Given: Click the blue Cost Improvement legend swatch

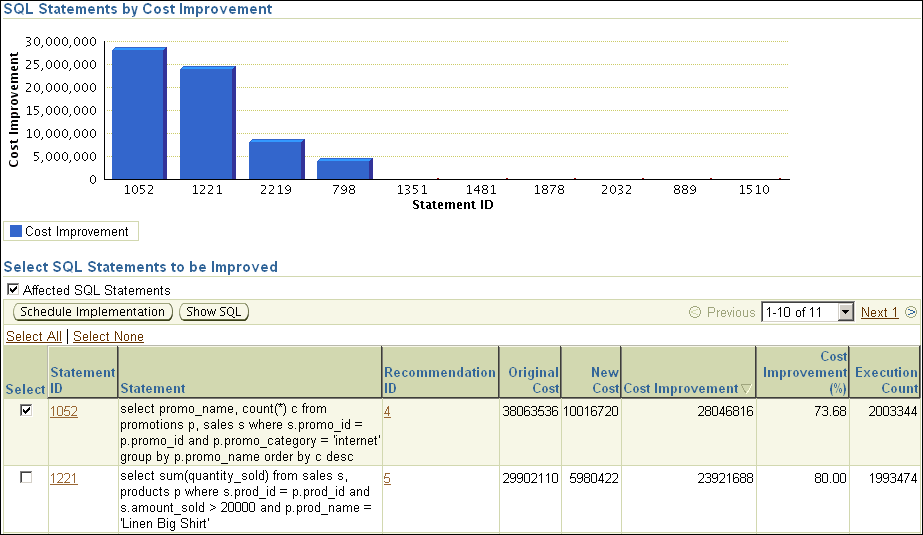Looking at the screenshot, I should [x=15, y=231].
